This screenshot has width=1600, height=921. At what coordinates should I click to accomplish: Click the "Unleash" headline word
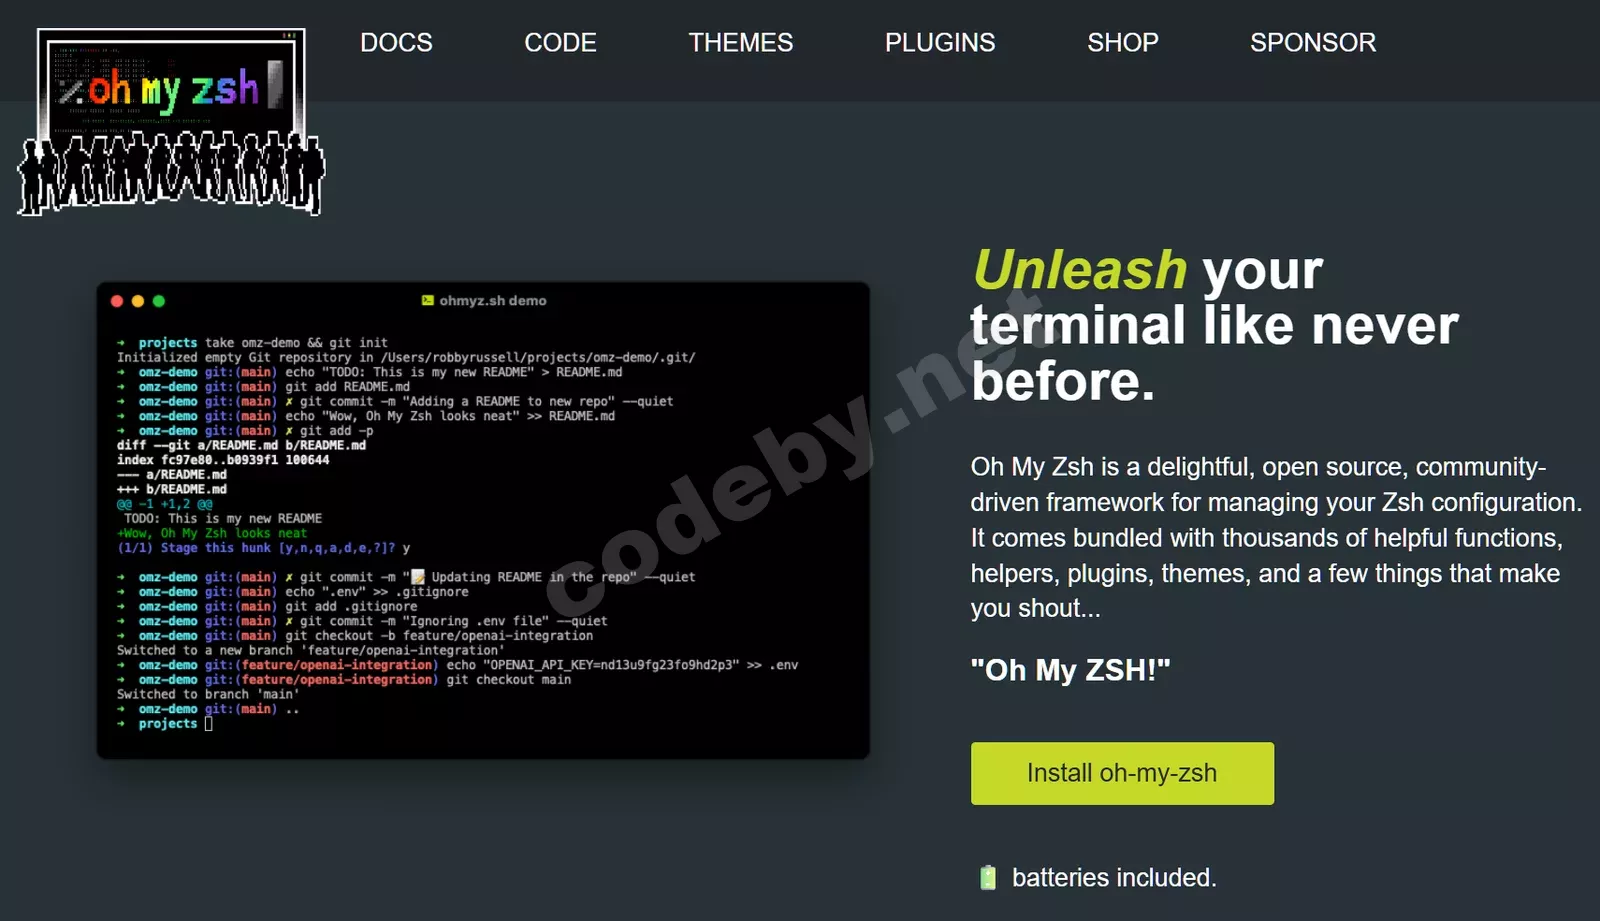pyautogui.click(x=1080, y=270)
